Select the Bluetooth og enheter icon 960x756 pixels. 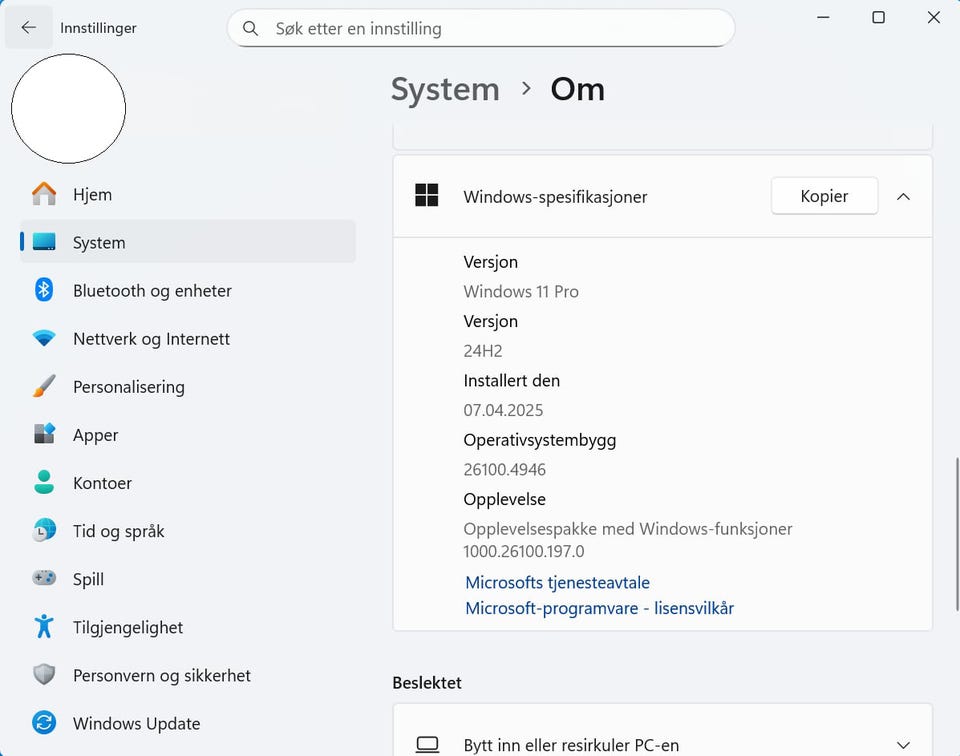pos(44,290)
